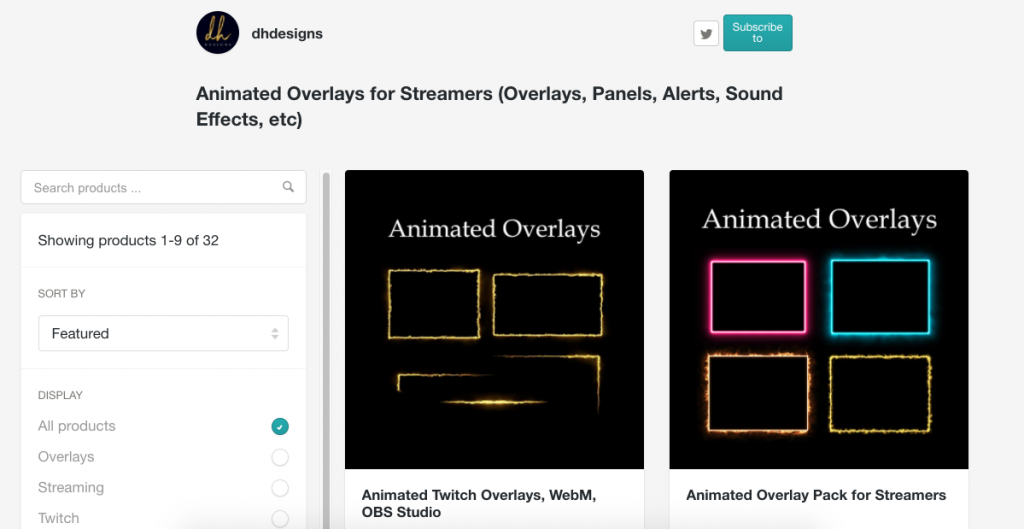1024x529 pixels.
Task: Select the Overlays filter radio button
Action: 280,457
